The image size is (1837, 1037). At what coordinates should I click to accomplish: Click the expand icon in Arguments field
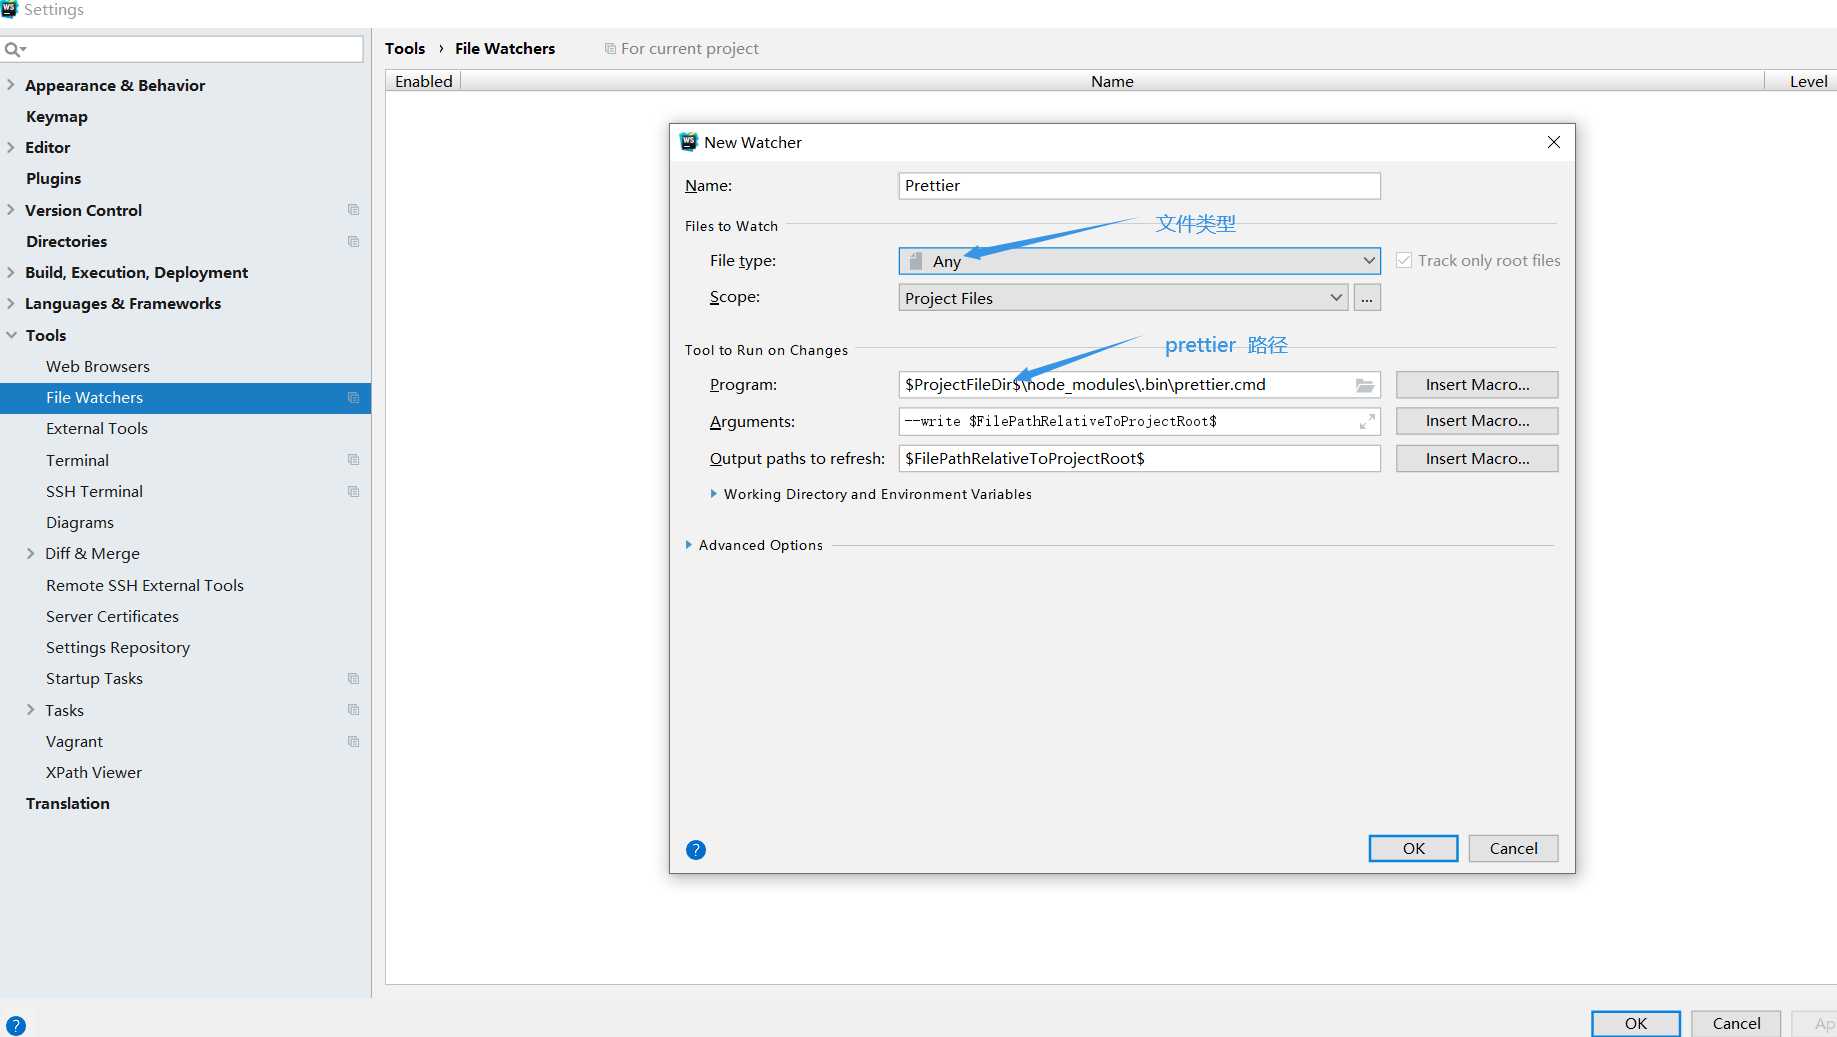click(1367, 422)
